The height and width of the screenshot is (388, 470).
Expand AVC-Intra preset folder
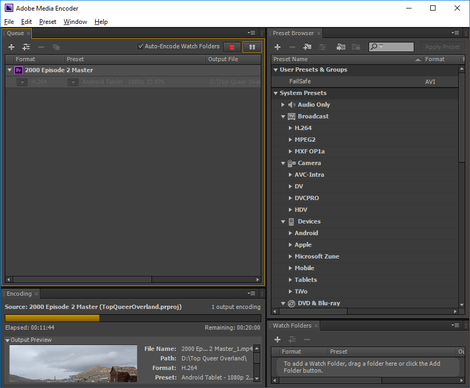click(x=290, y=175)
